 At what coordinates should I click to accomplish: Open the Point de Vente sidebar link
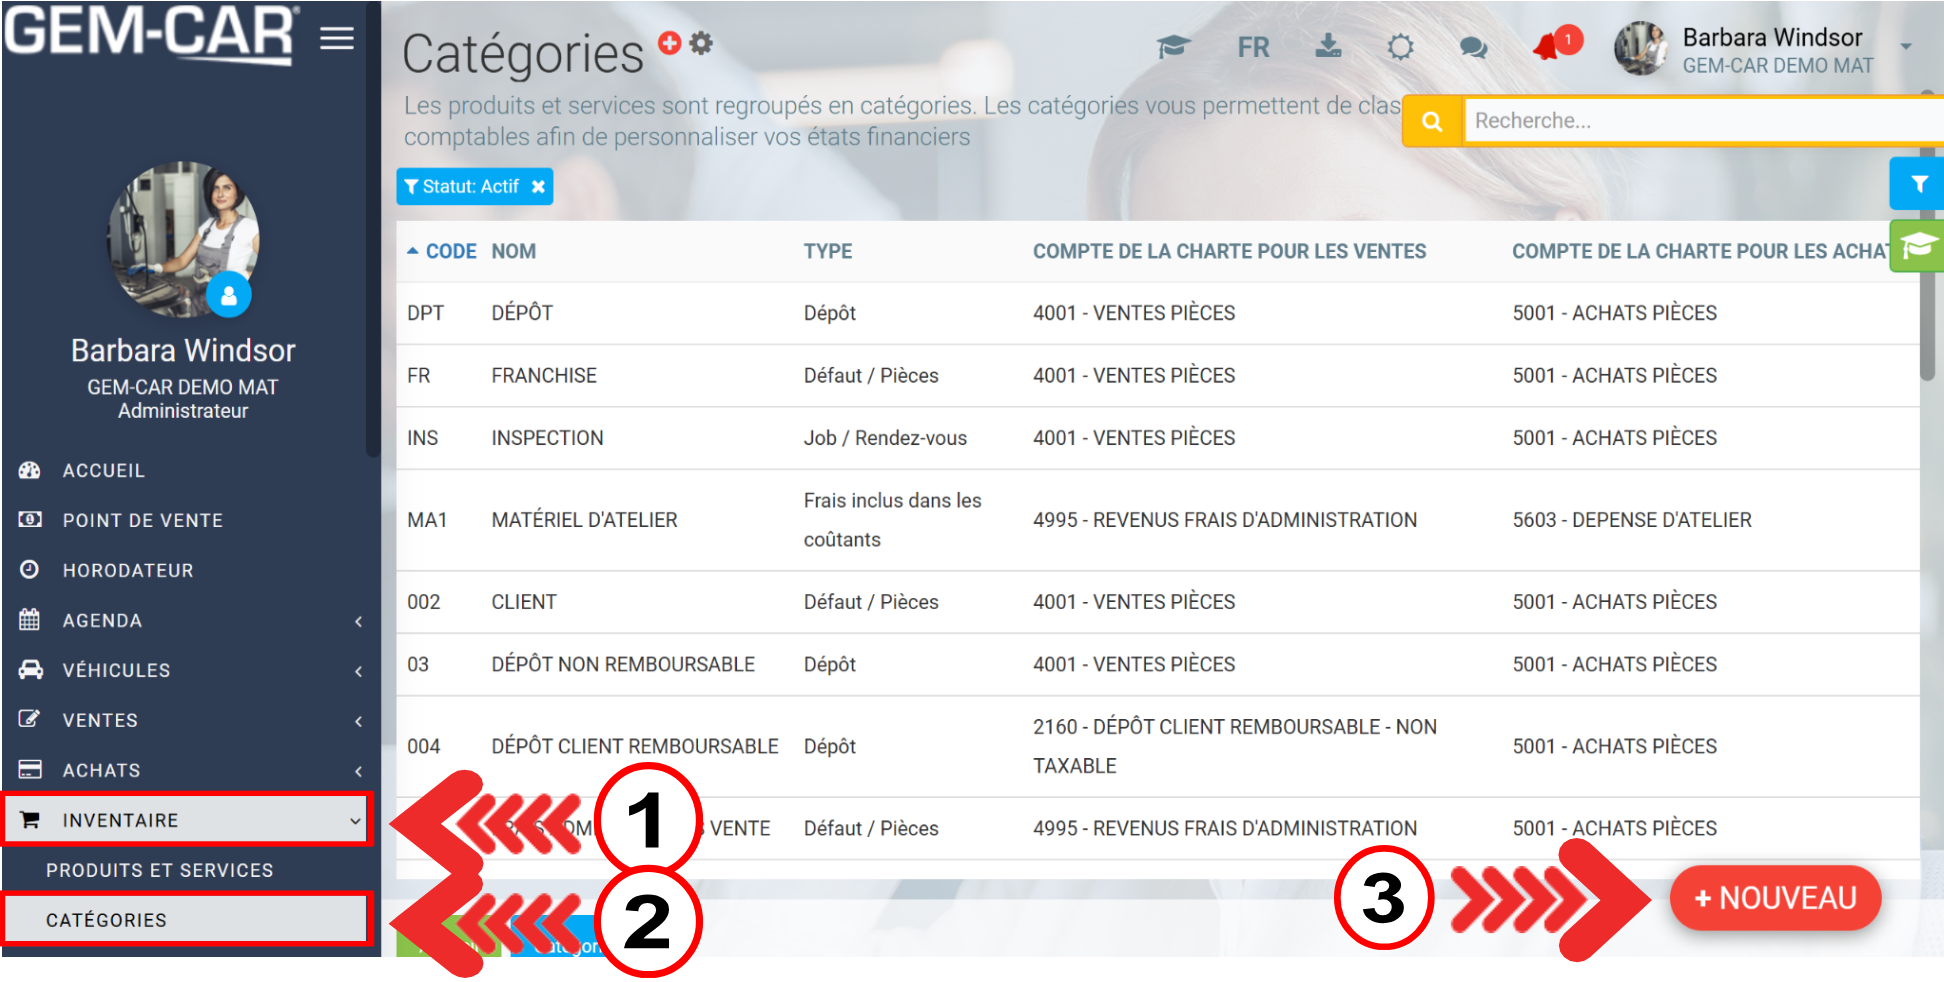(x=142, y=521)
